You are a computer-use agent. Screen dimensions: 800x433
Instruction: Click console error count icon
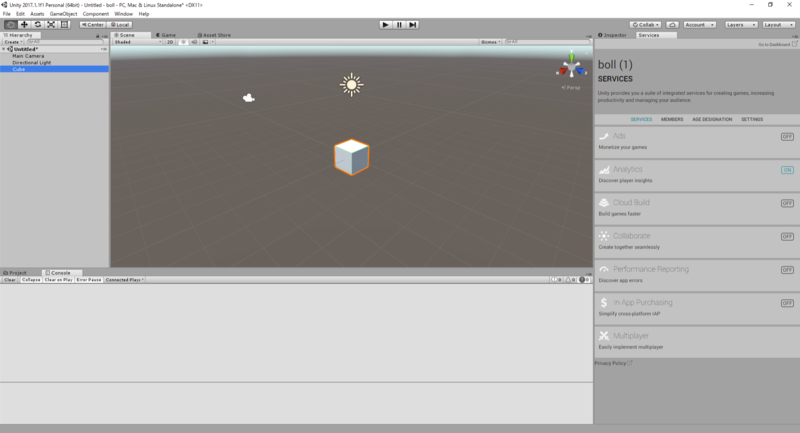pyautogui.click(x=584, y=279)
